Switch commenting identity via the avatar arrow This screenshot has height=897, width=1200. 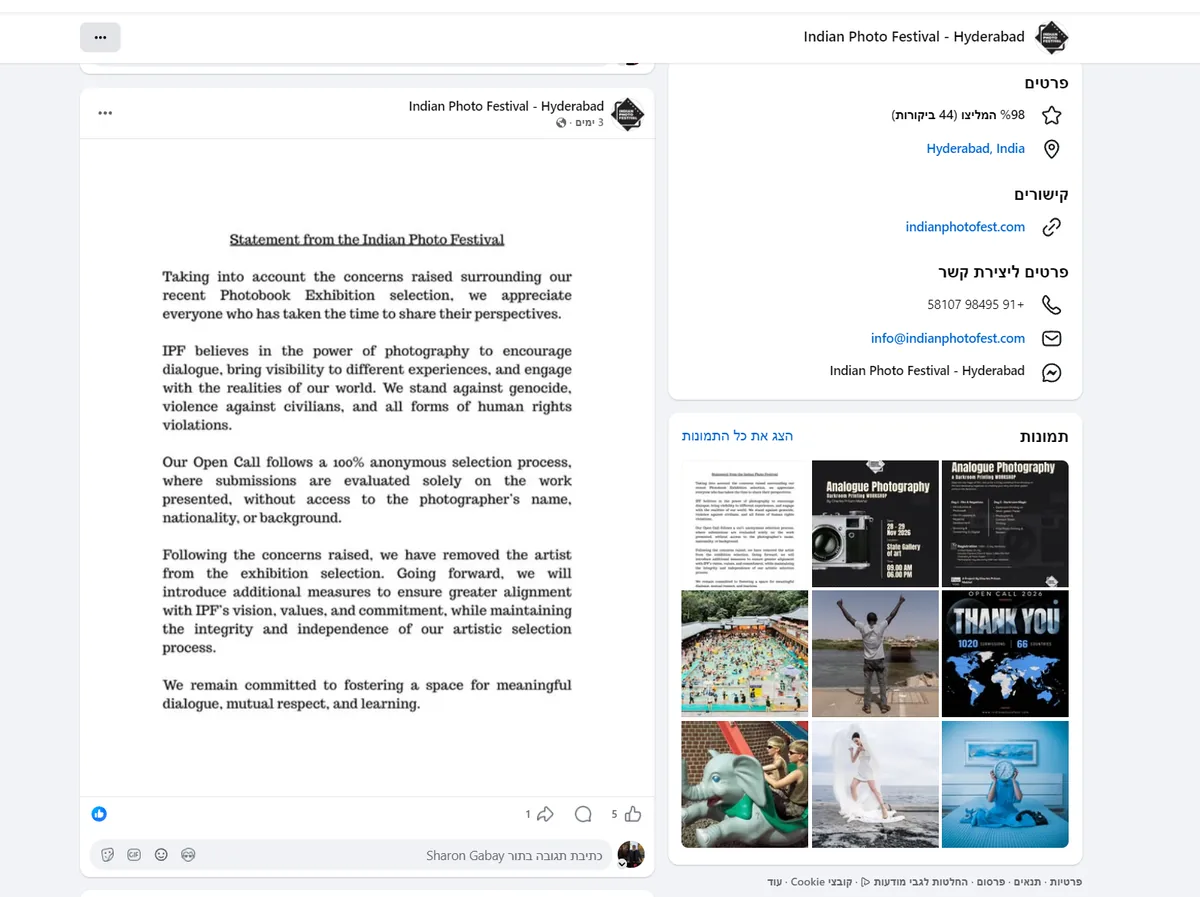(x=623, y=862)
